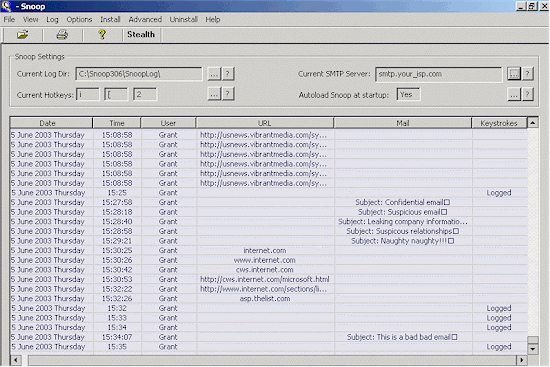Screen dimensions: 550x367
Task: Click Logged keystrokes entry at 15:34
Action: click(499, 328)
